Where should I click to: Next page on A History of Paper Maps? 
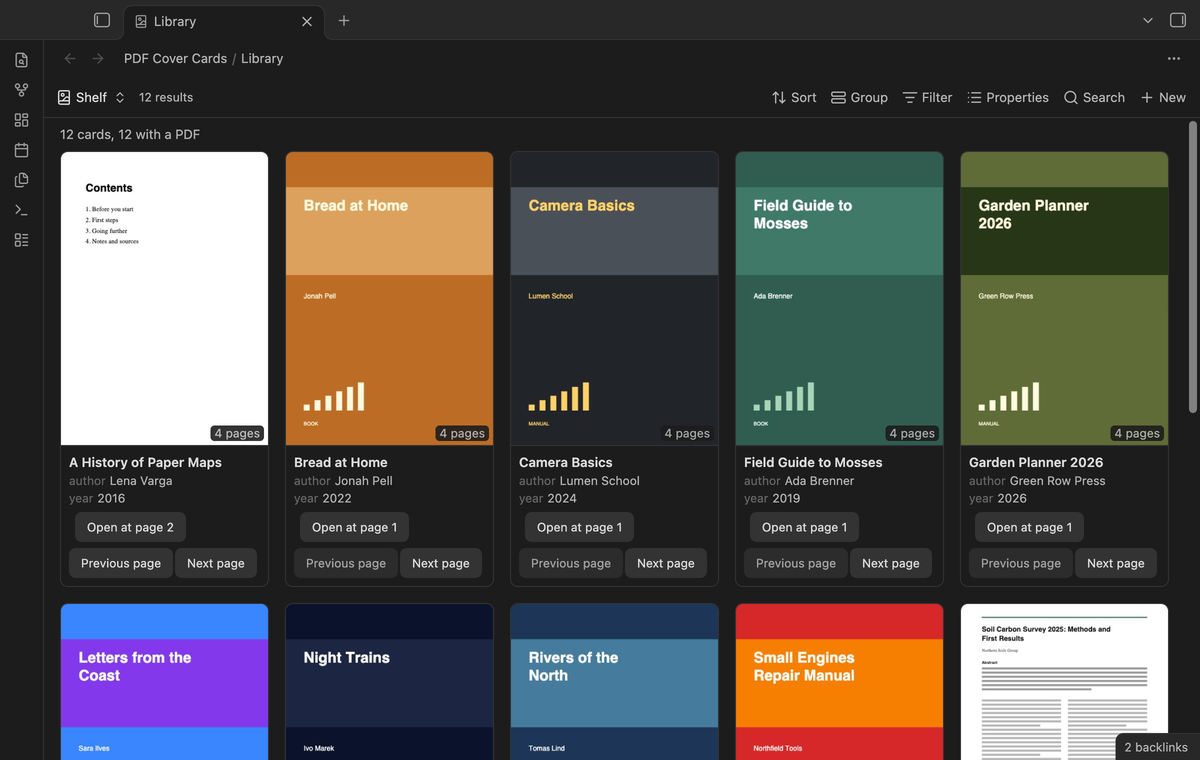point(216,563)
